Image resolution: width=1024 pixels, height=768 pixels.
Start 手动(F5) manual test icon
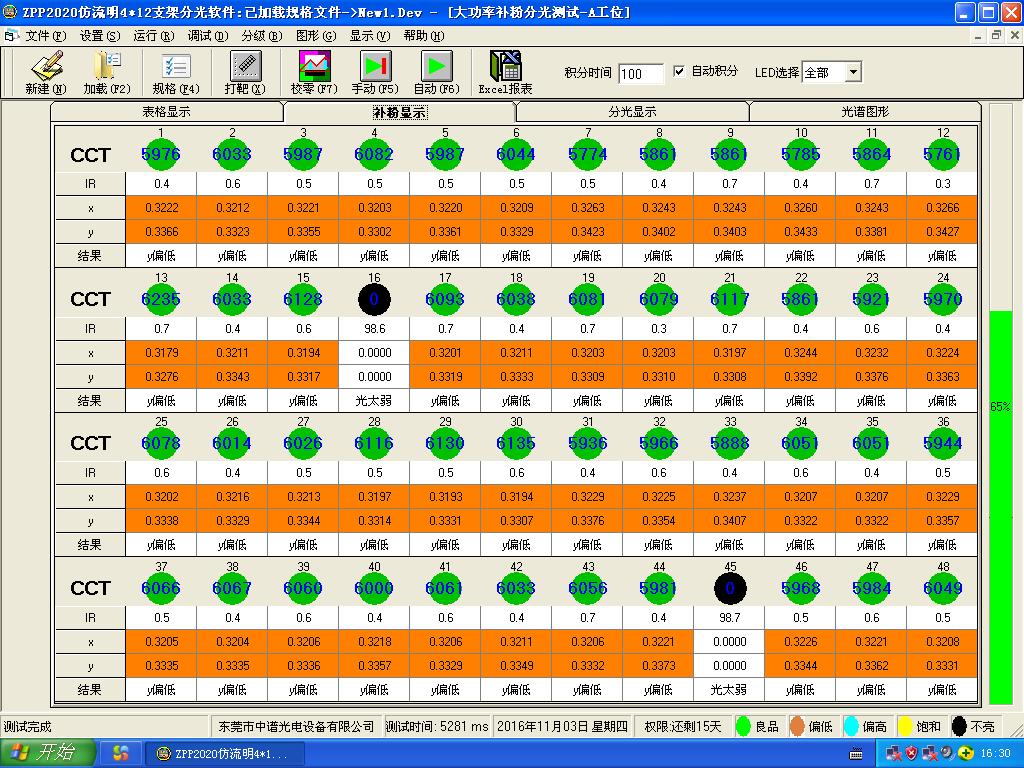(x=375, y=66)
